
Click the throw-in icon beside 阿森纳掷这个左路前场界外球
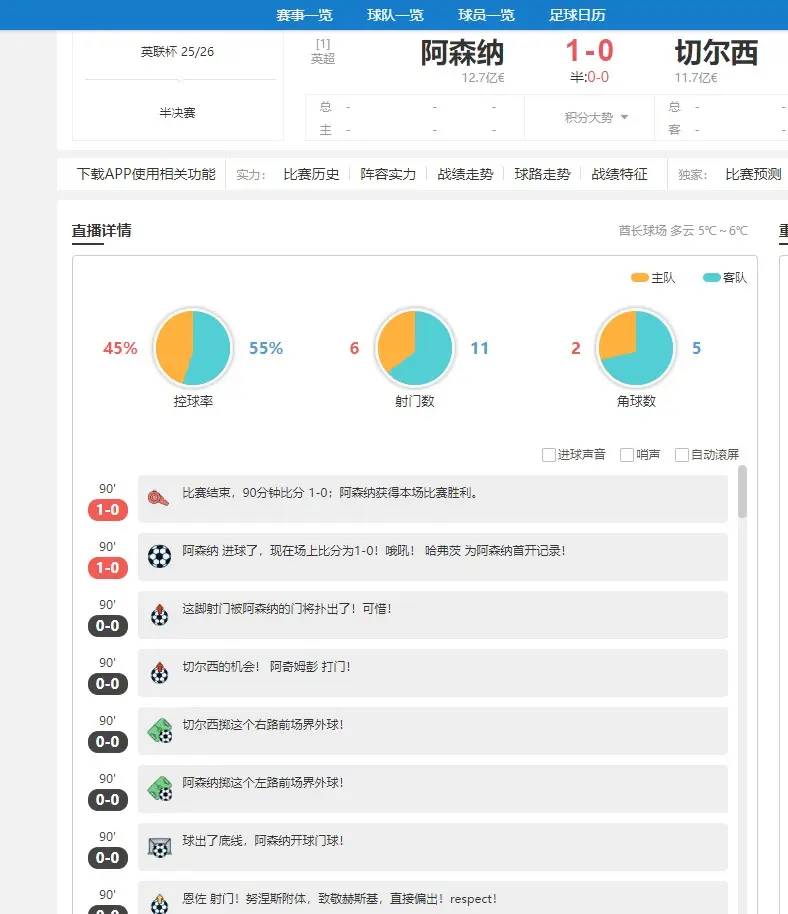pyautogui.click(x=160, y=788)
